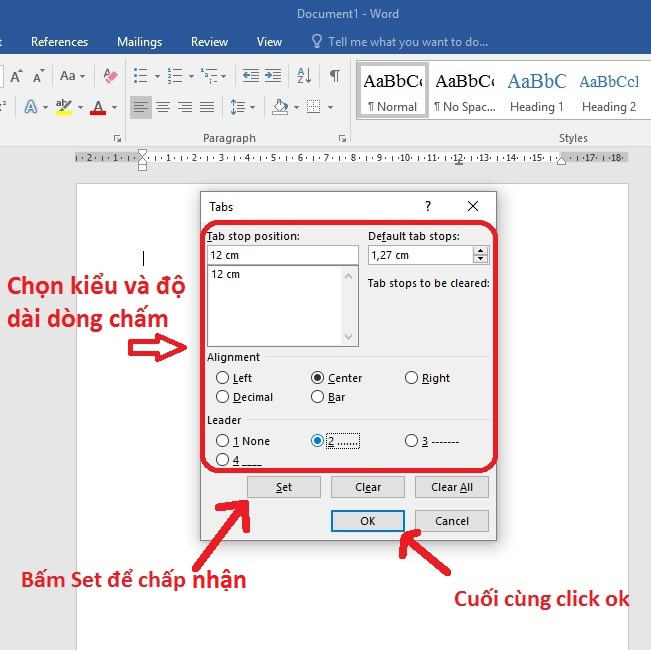
Task: Select Center alignment radio button in Tabs
Action: 317,378
